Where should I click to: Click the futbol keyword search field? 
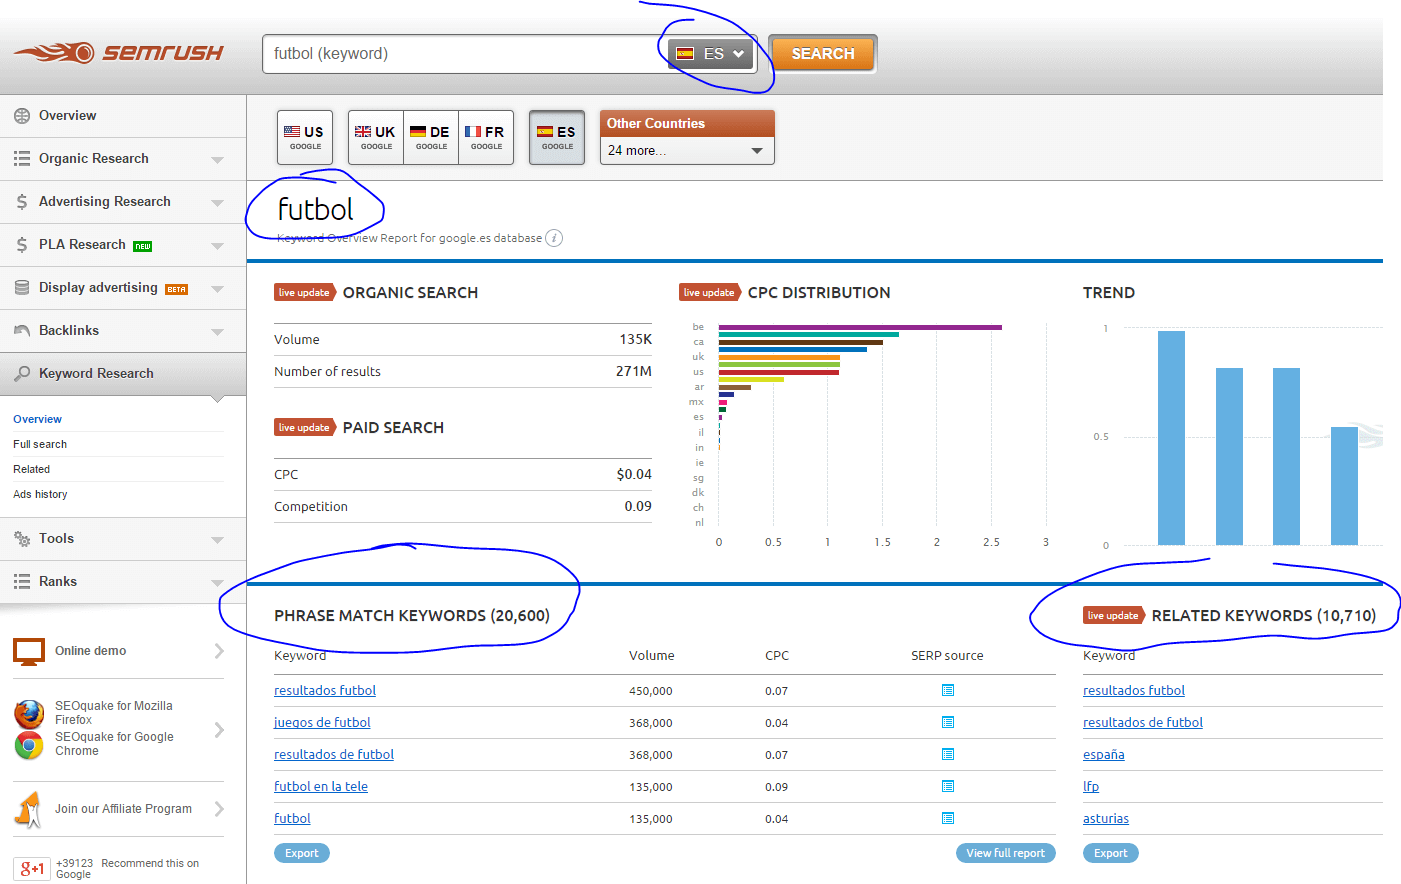460,54
